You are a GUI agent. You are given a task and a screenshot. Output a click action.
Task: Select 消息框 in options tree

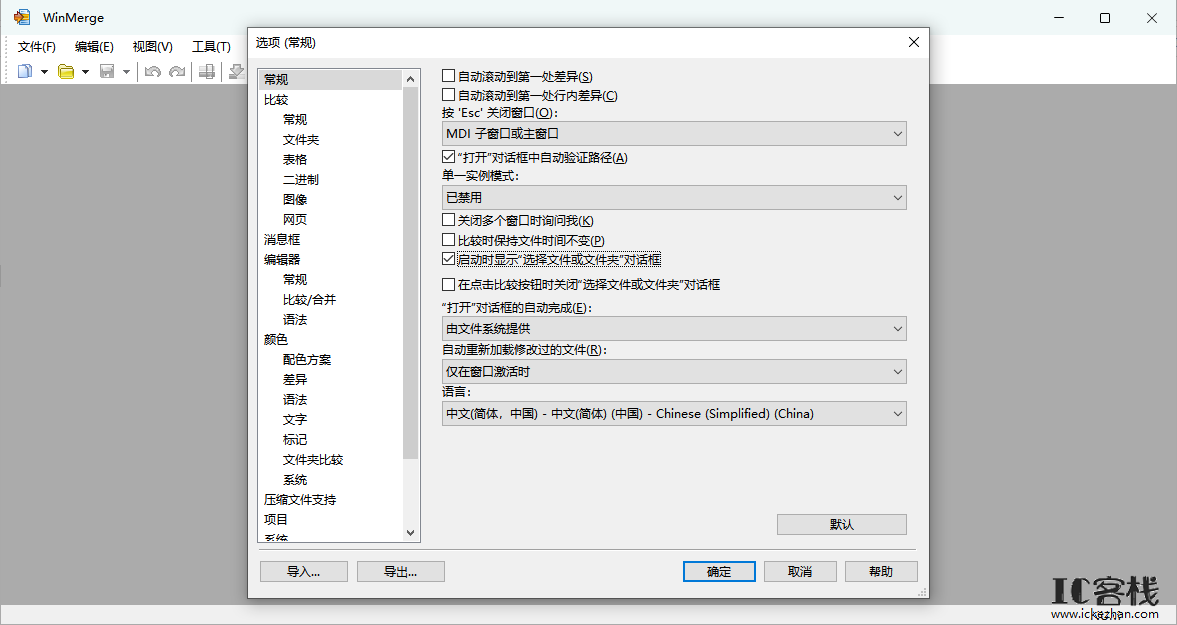click(282, 239)
